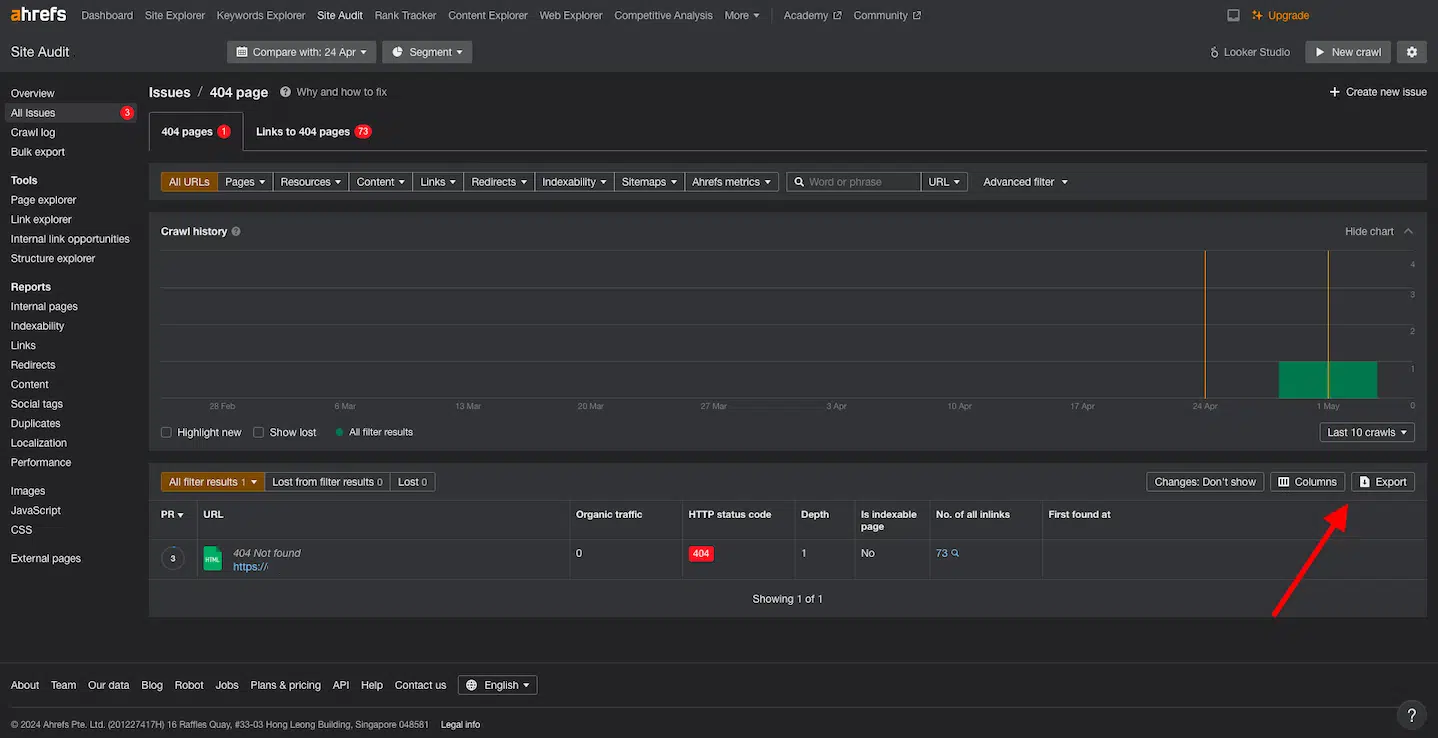Open Site Explorer in top navigation
The width and height of the screenshot is (1438, 738).
coord(175,15)
